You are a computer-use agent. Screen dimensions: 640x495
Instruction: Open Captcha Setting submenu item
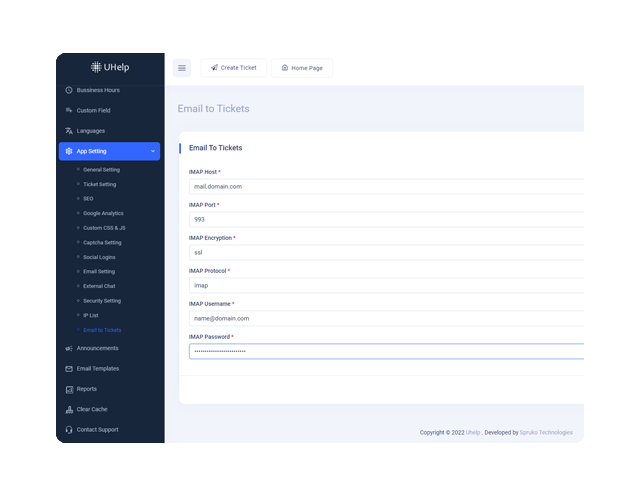pos(102,243)
